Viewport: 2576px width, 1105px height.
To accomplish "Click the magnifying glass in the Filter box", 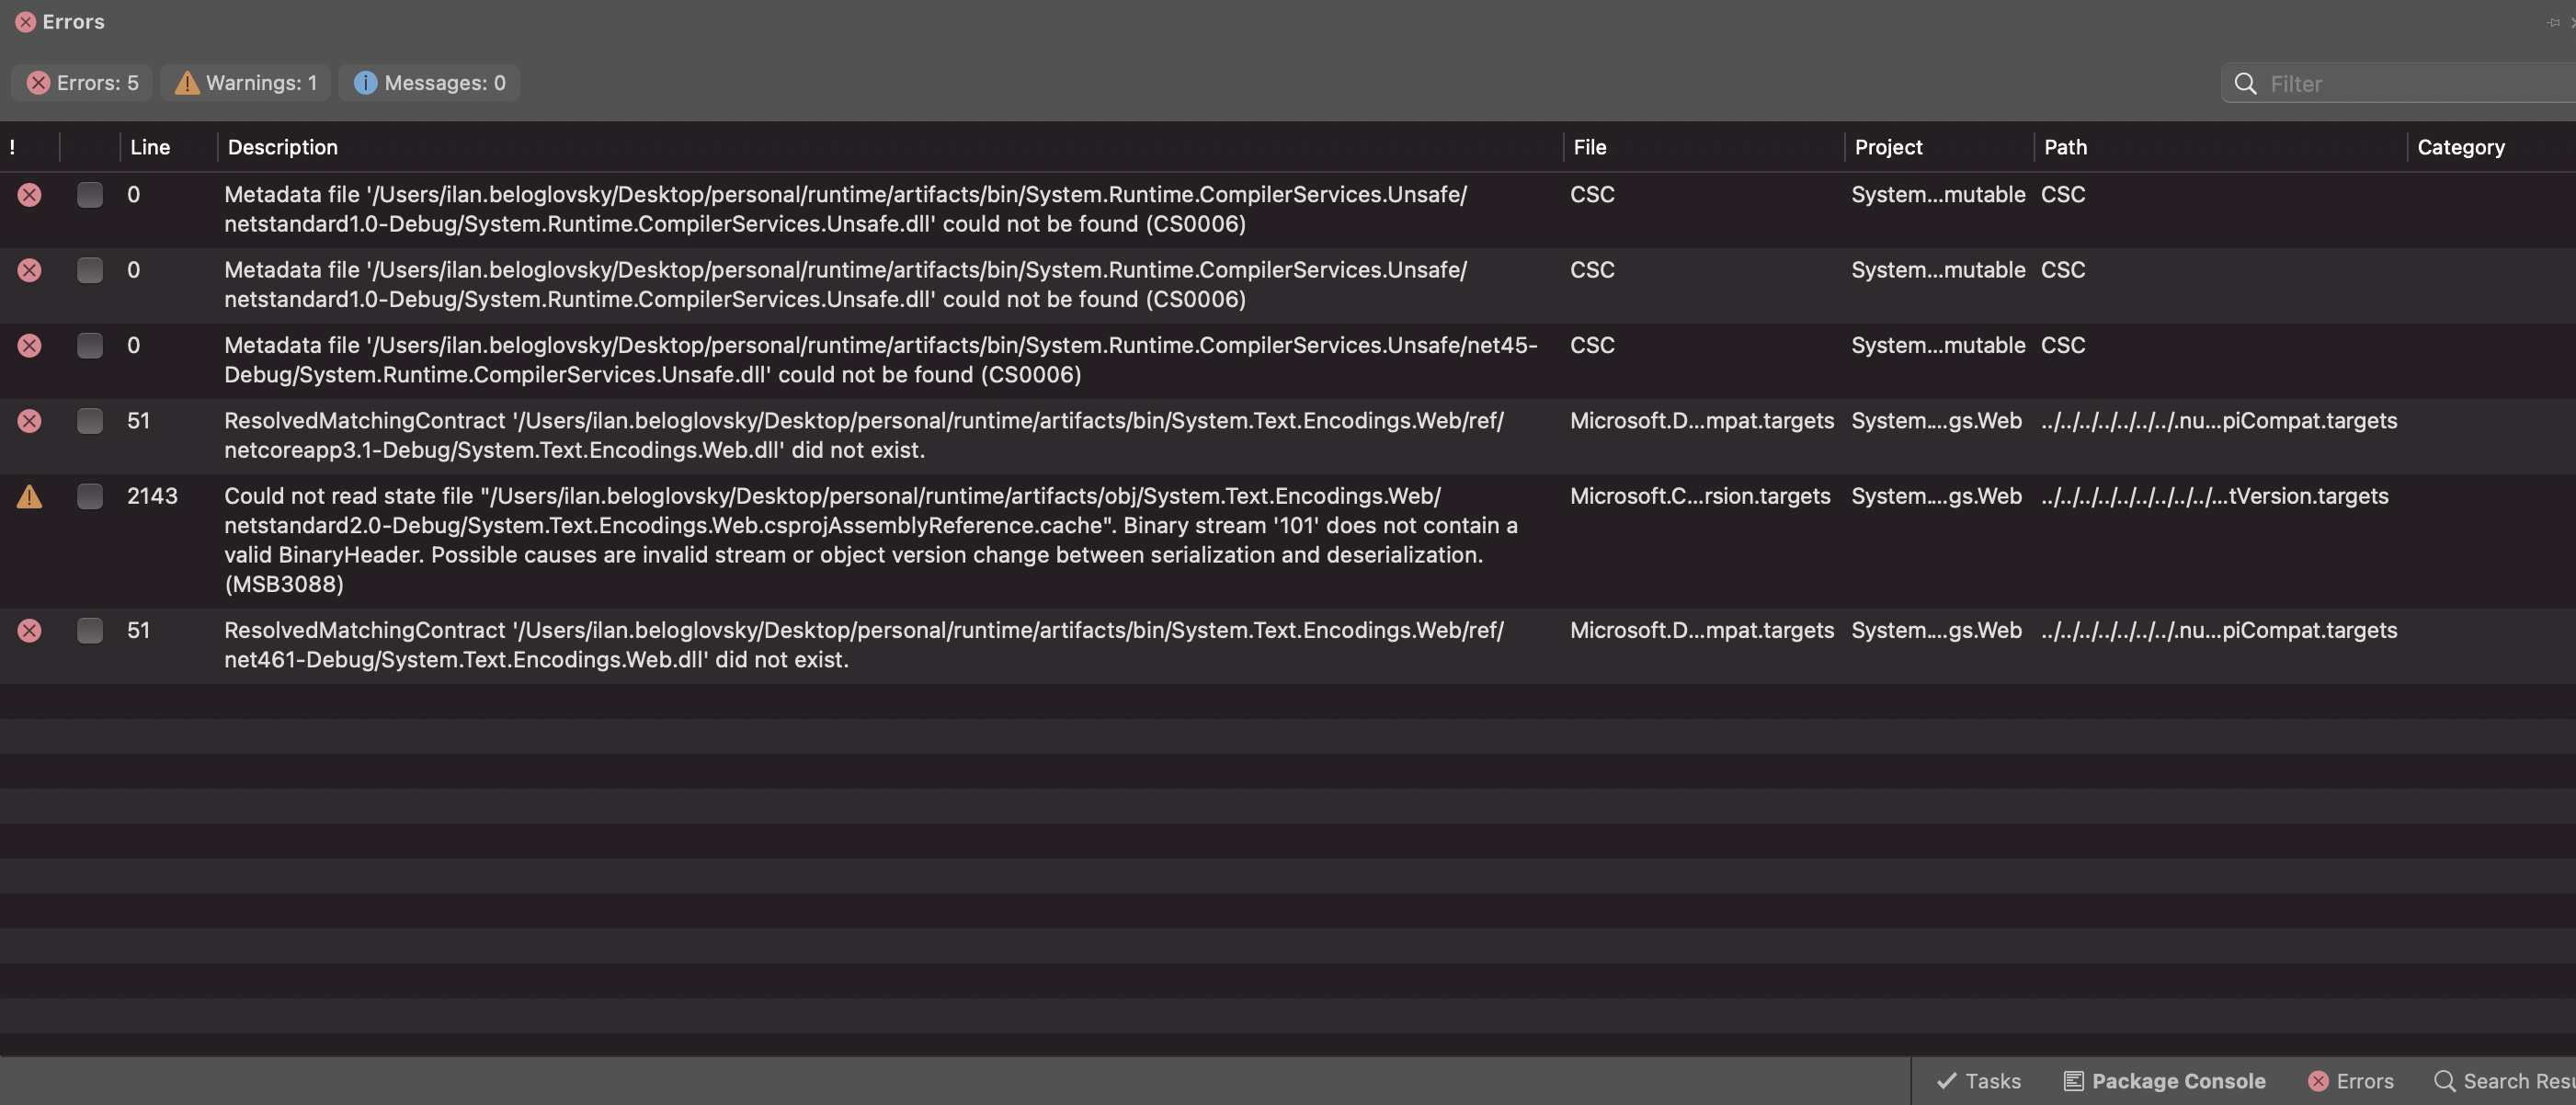I will [x=2246, y=84].
